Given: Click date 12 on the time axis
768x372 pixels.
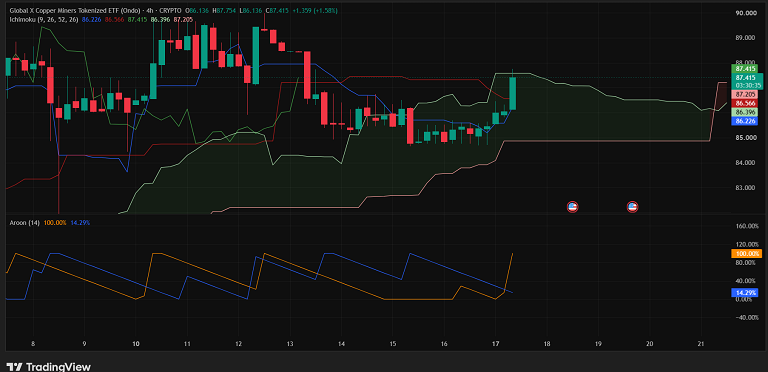Looking at the screenshot, I should [239, 343].
